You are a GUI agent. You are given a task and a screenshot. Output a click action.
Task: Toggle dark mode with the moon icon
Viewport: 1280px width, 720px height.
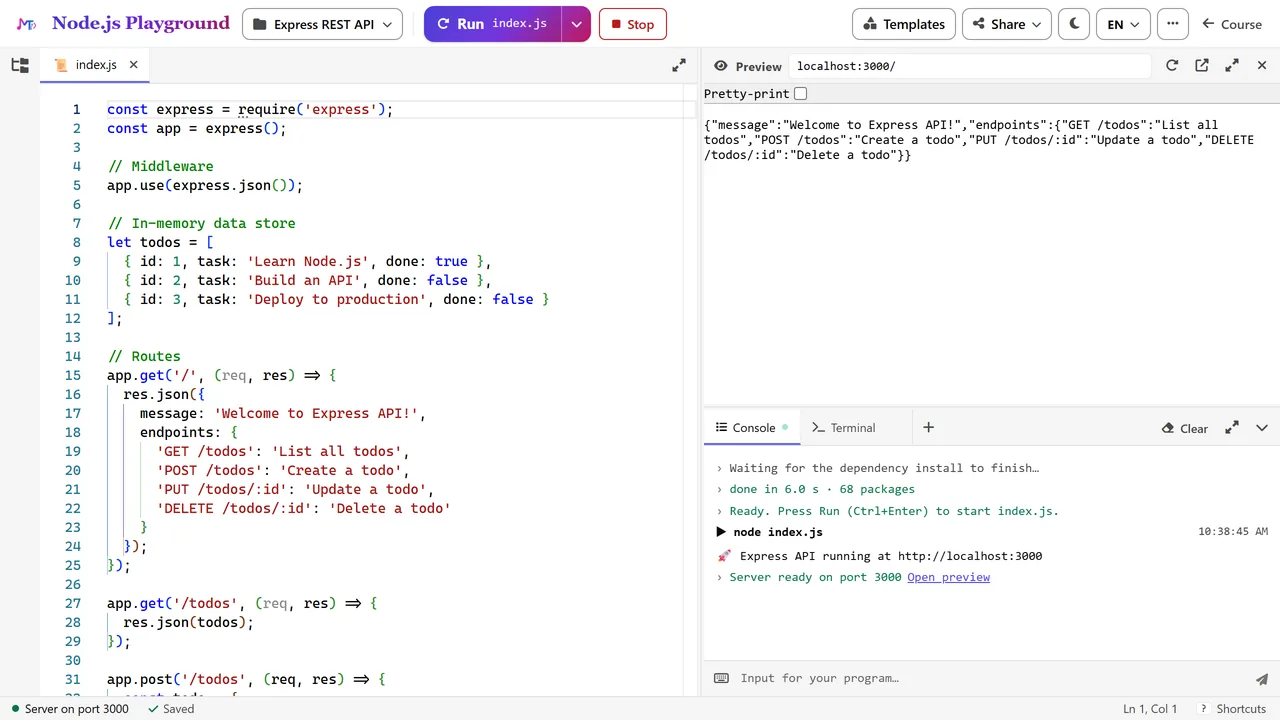point(1074,24)
